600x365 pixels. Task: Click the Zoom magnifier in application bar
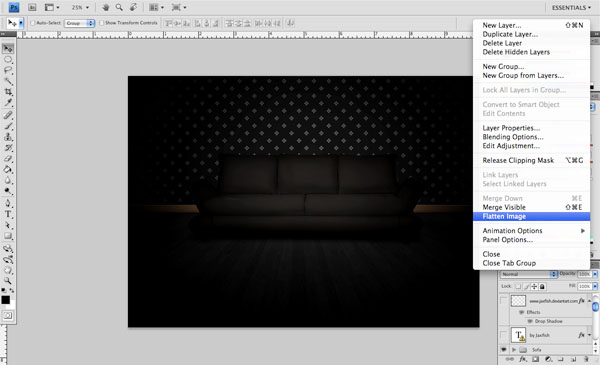(119, 7)
